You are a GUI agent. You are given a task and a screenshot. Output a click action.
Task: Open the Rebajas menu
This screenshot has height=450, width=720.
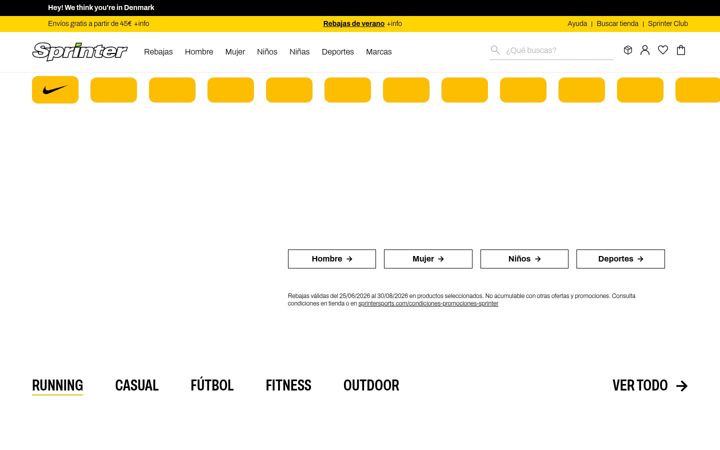(158, 52)
